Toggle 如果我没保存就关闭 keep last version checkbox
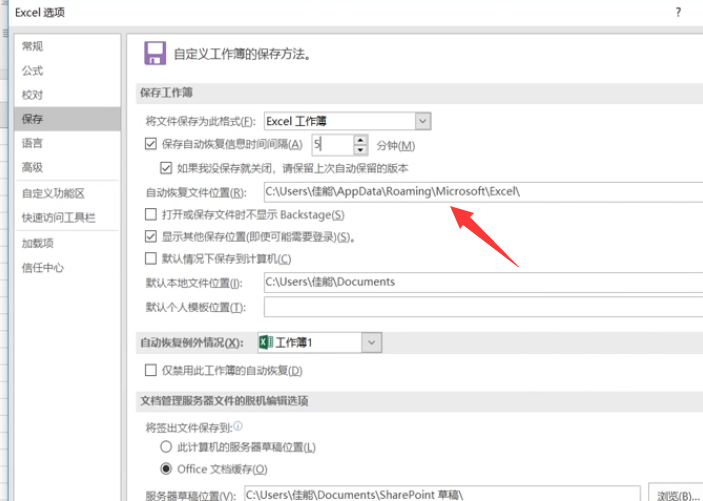 click(x=166, y=168)
